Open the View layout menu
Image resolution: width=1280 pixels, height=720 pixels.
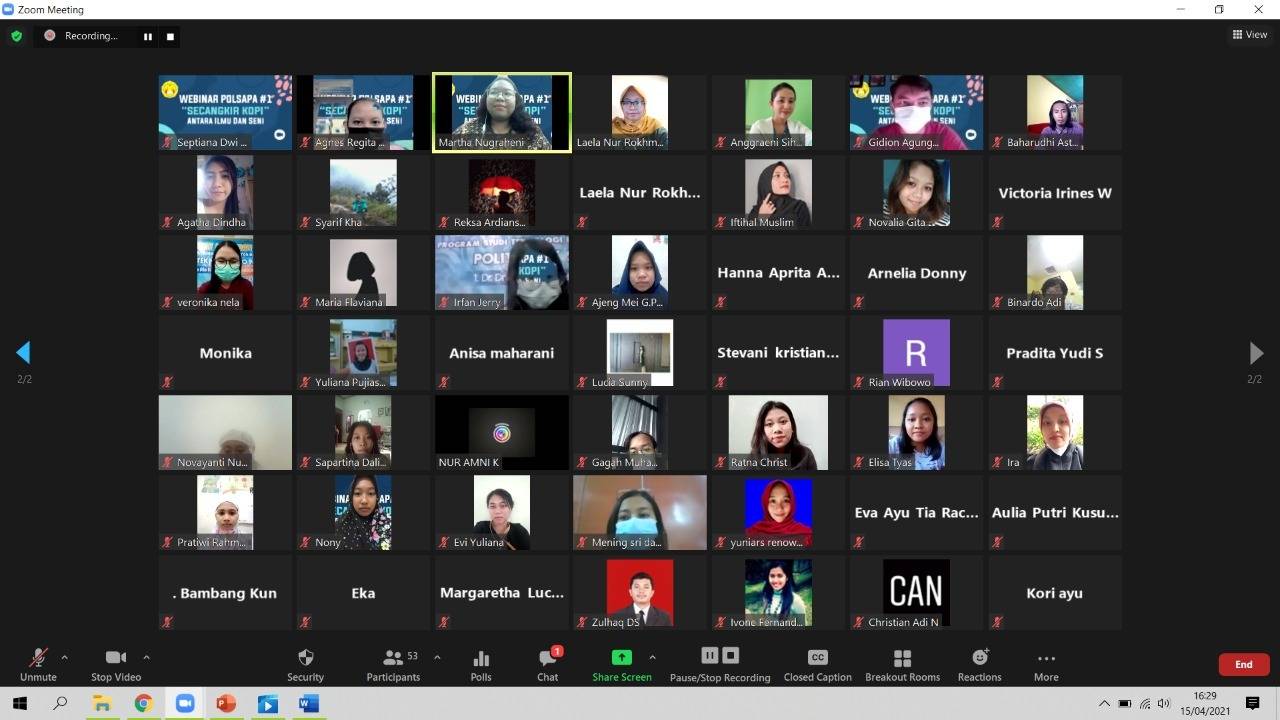(1250, 35)
